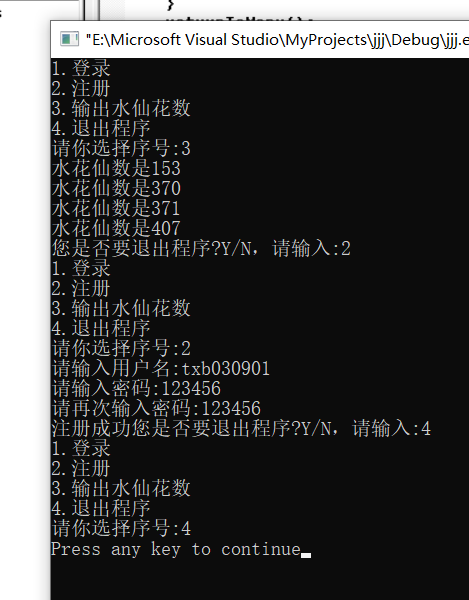The width and height of the screenshot is (469, 600).
Task: Select the output line 水花仙数是153
Action: pyautogui.click(x=116, y=168)
